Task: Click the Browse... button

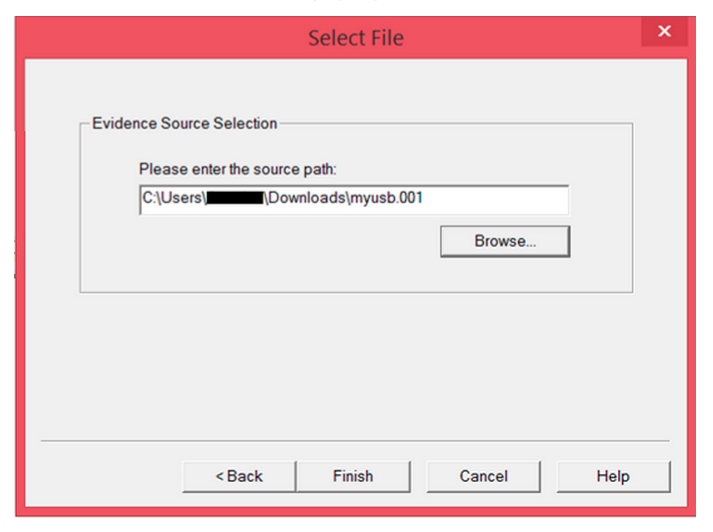Action: click(505, 241)
